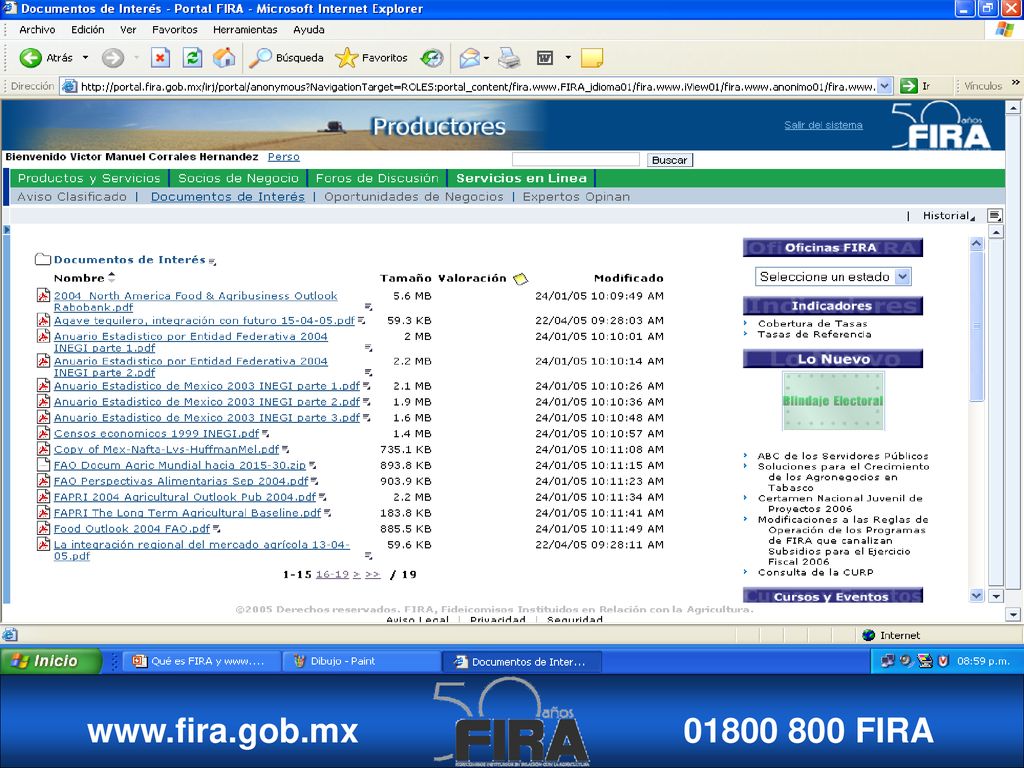Click PDF icon beside Food Outlook 2004 FAO

[x=43, y=528]
